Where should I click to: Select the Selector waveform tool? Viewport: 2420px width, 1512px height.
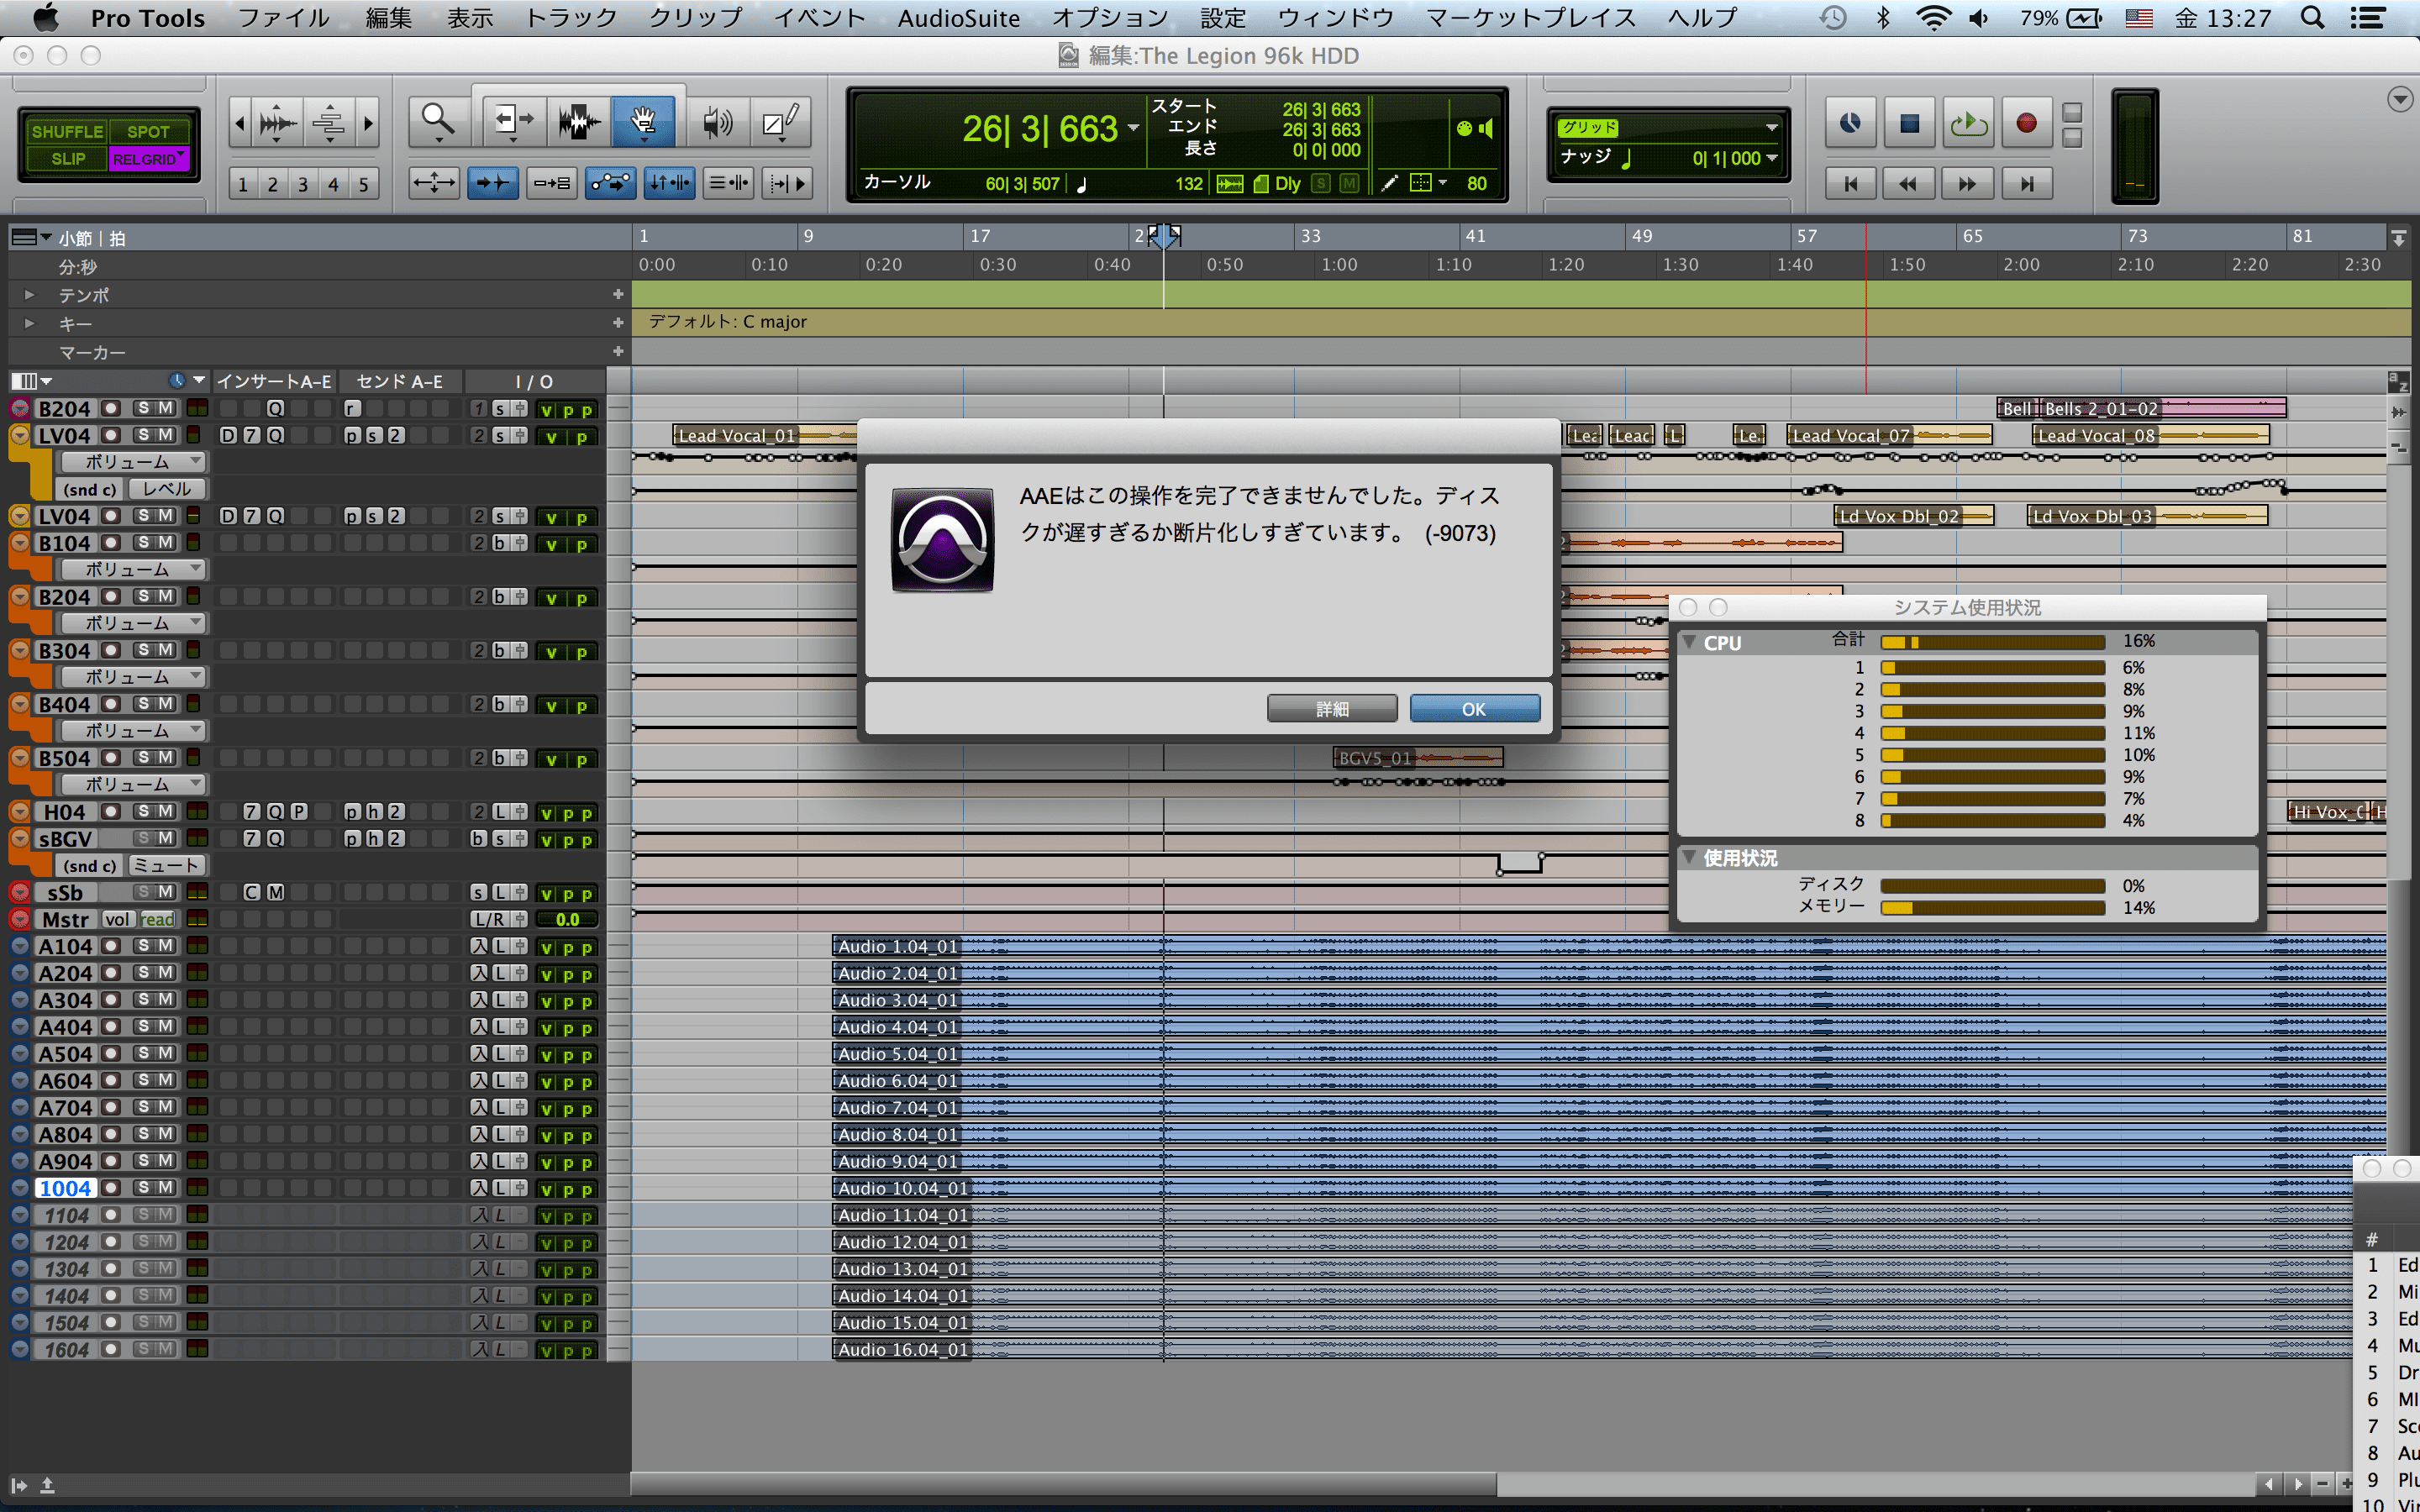(578, 122)
